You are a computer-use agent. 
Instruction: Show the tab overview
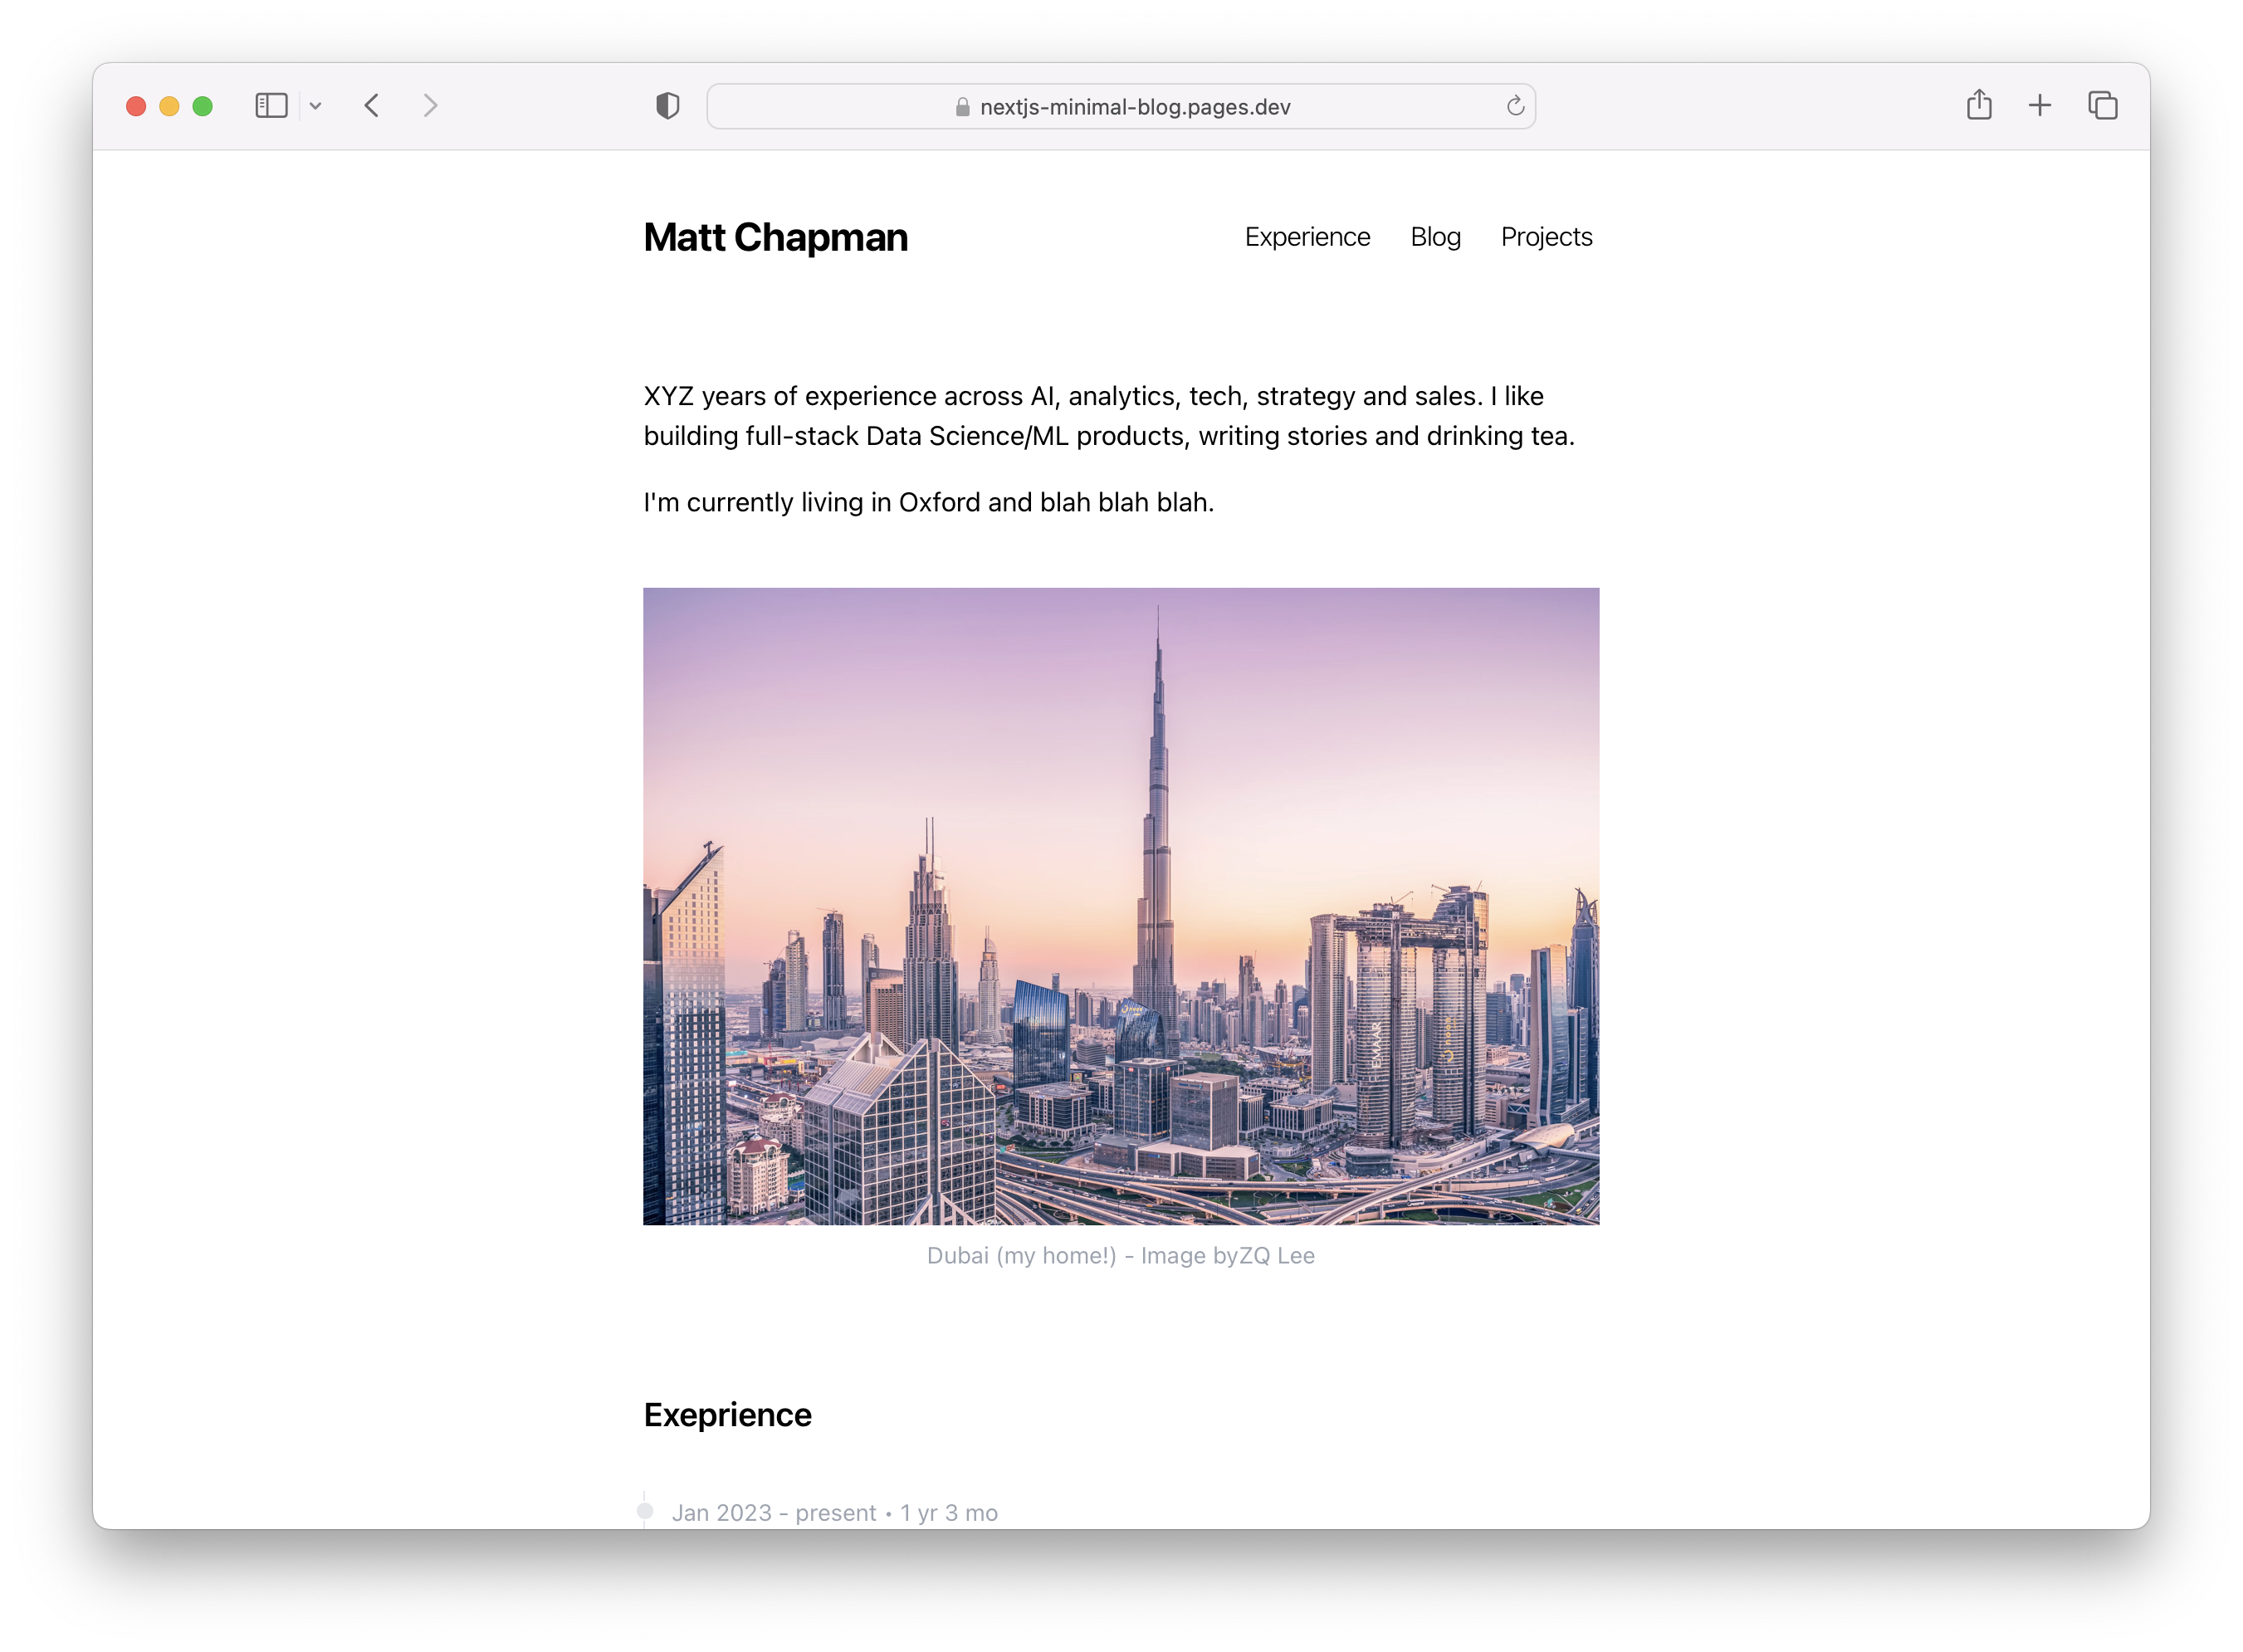tap(2102, 106)
